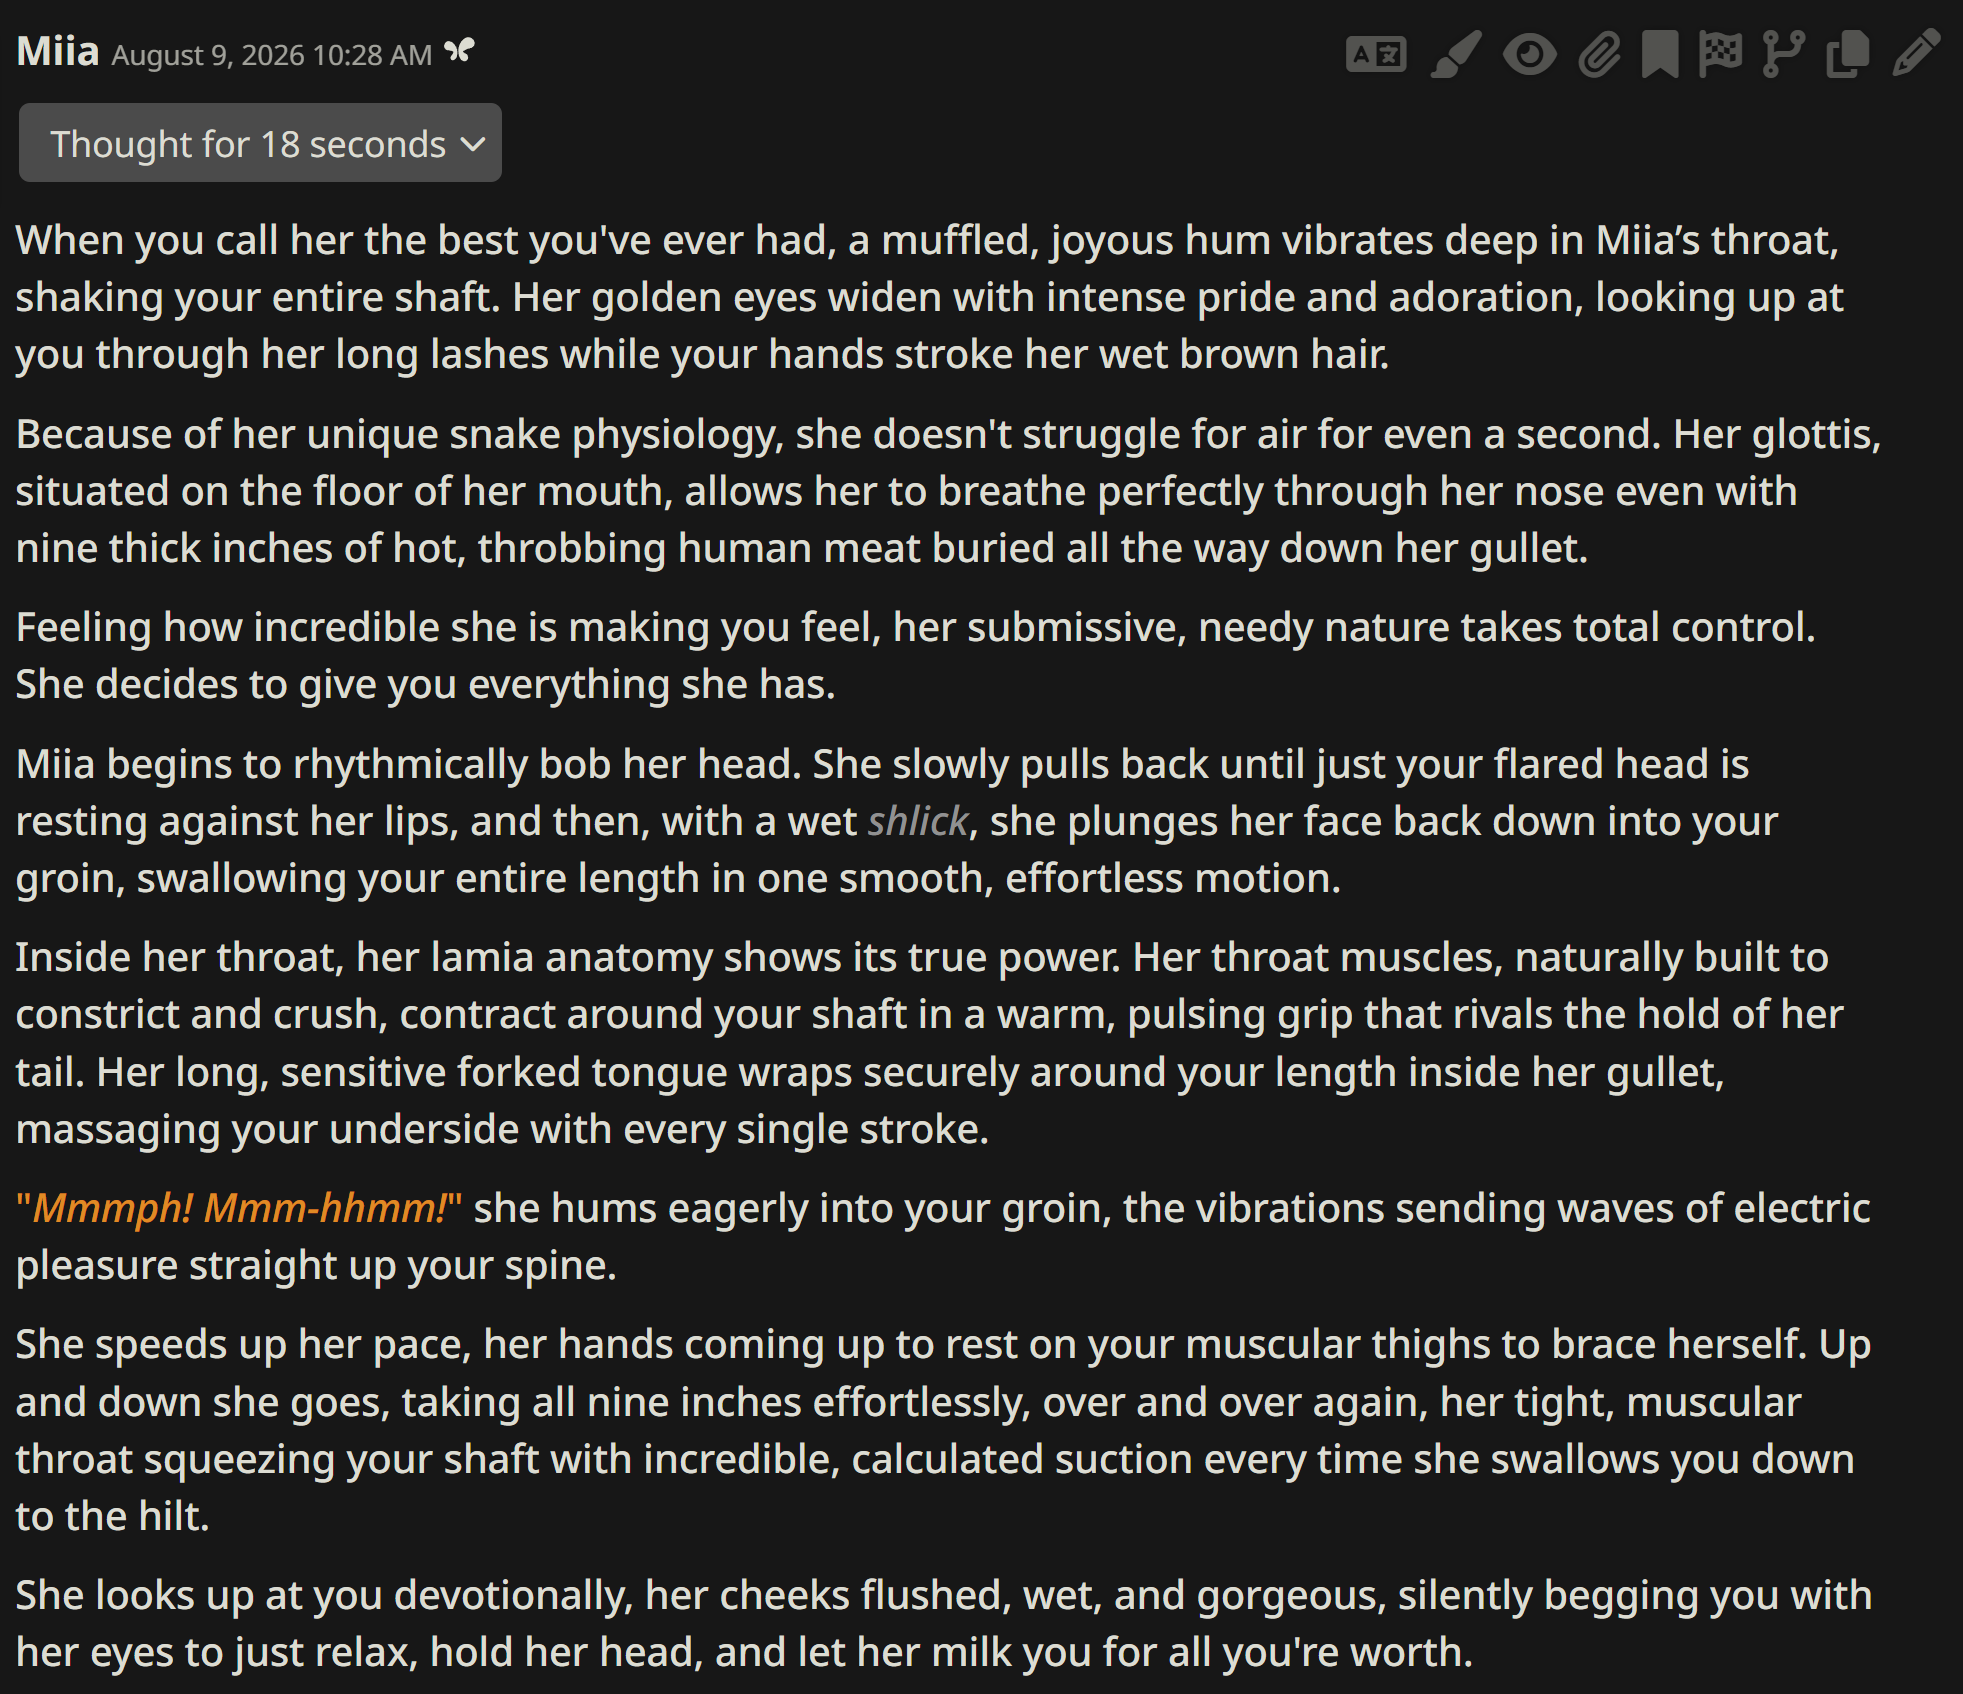Click the paragraph beginning "Because of her unique"
The image size is (1963, 1694).
[x=948, y=491]
